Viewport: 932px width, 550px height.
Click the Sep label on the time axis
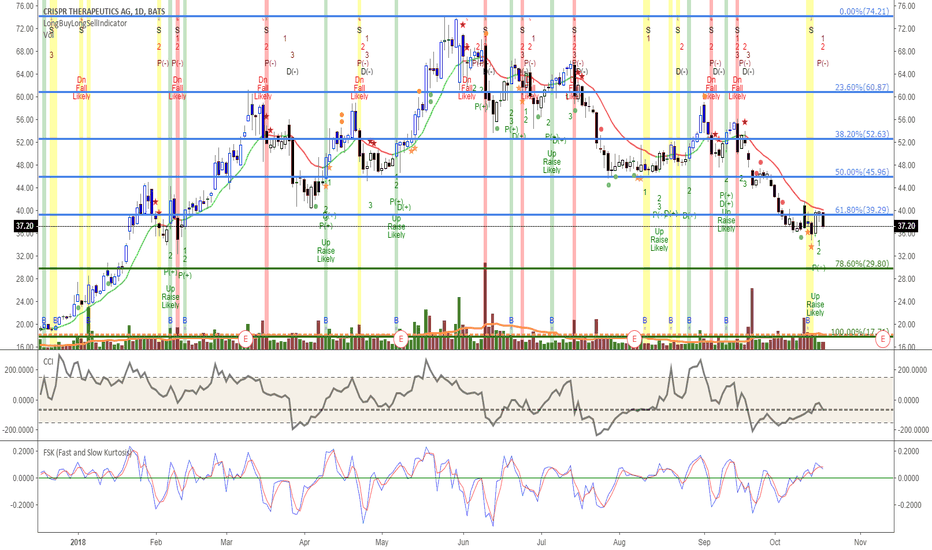coord(704,542)
